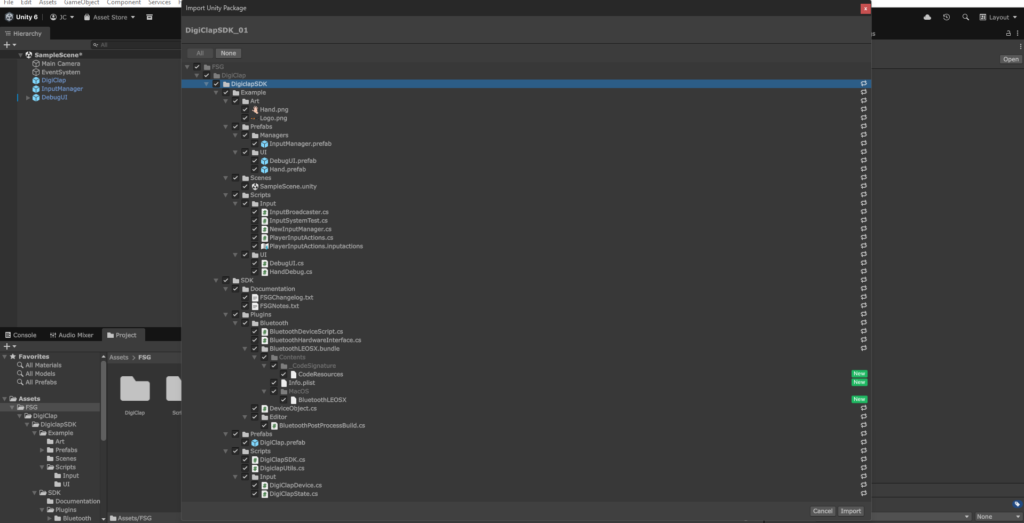Image resolution: width=1024 pixels, height=523 pixels.
Task: Click the cloud services icon in toolbar
Action: 927,17
